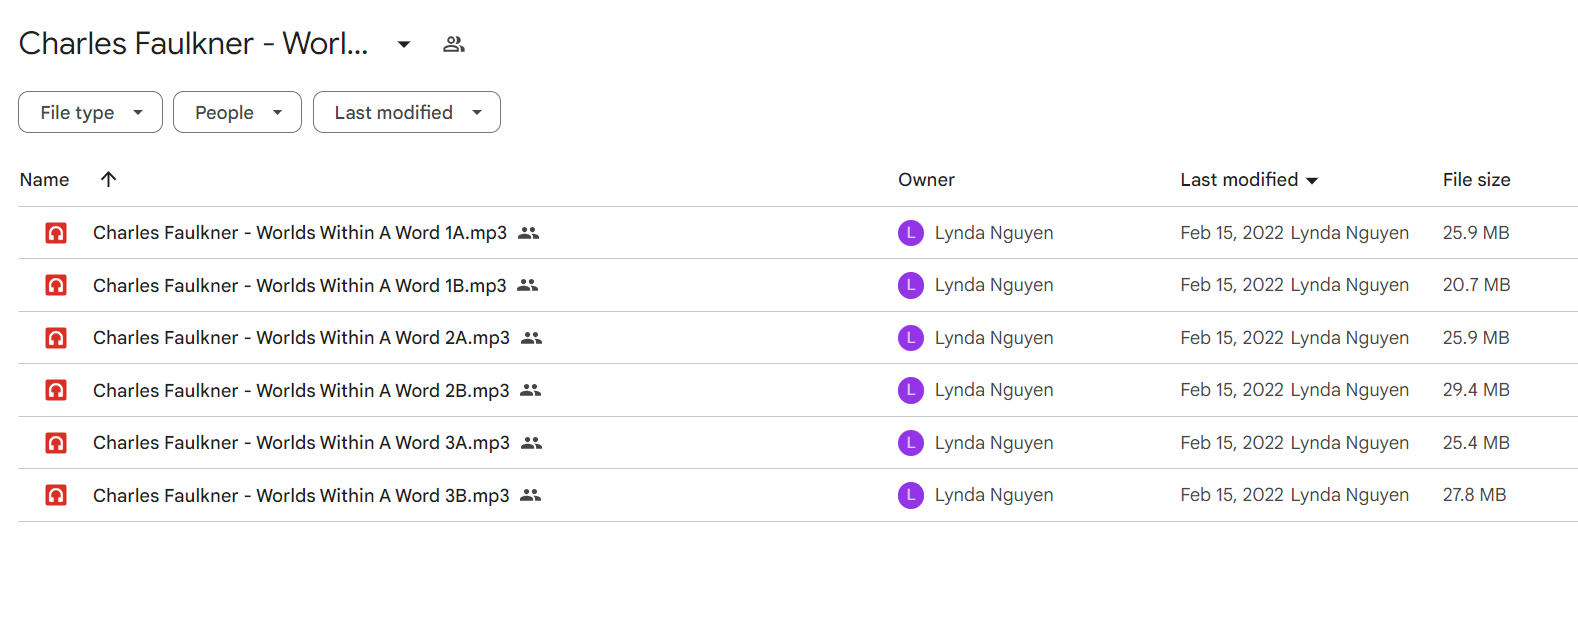
Task: Click owner name Lynda Nguyen for Word 3B.mp3
Action: tap(994, 495)
